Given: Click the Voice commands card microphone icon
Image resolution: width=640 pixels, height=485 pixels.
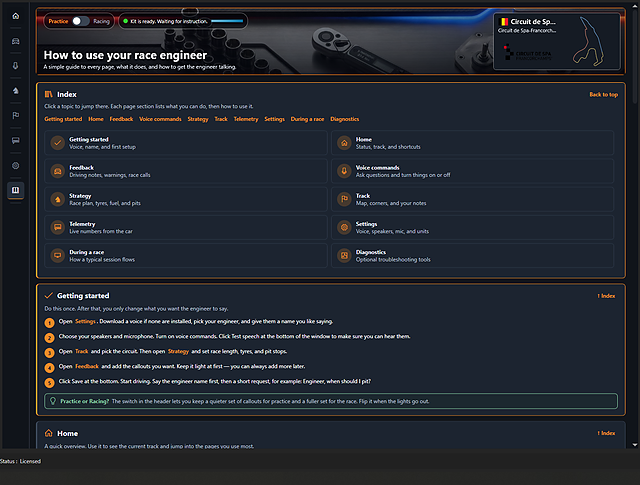Looking at the screenshot, I should pos(344,171).
